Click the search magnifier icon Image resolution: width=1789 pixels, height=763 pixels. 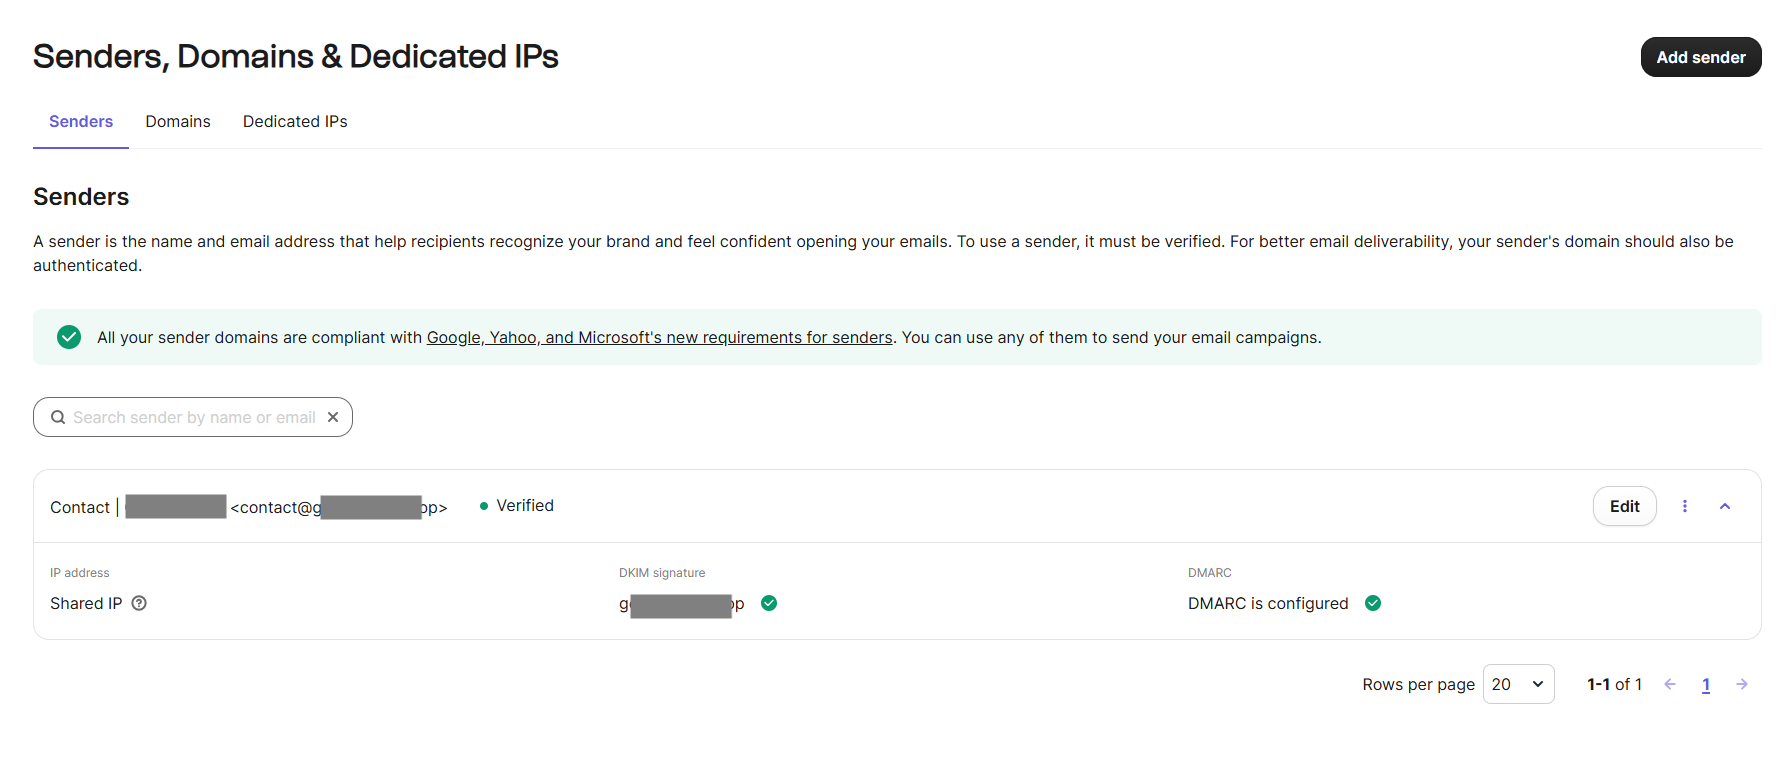(58, 418)
